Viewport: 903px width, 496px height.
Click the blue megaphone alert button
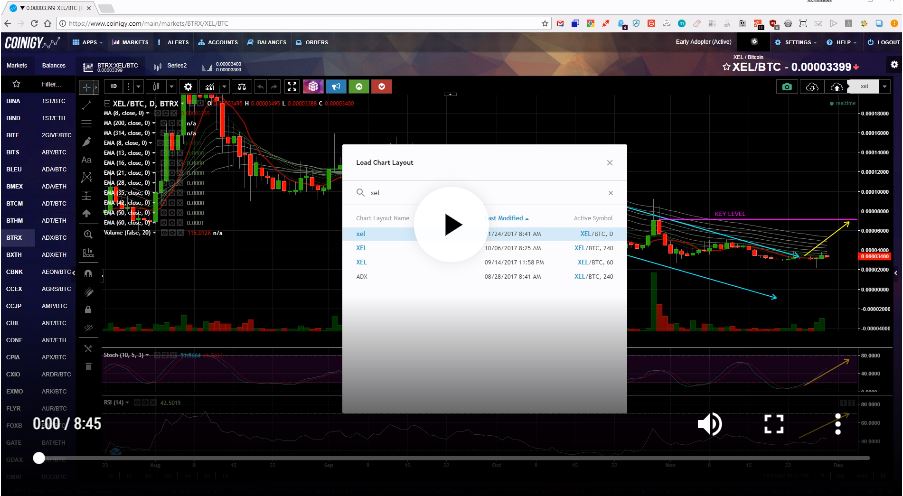tap(336, 86)
